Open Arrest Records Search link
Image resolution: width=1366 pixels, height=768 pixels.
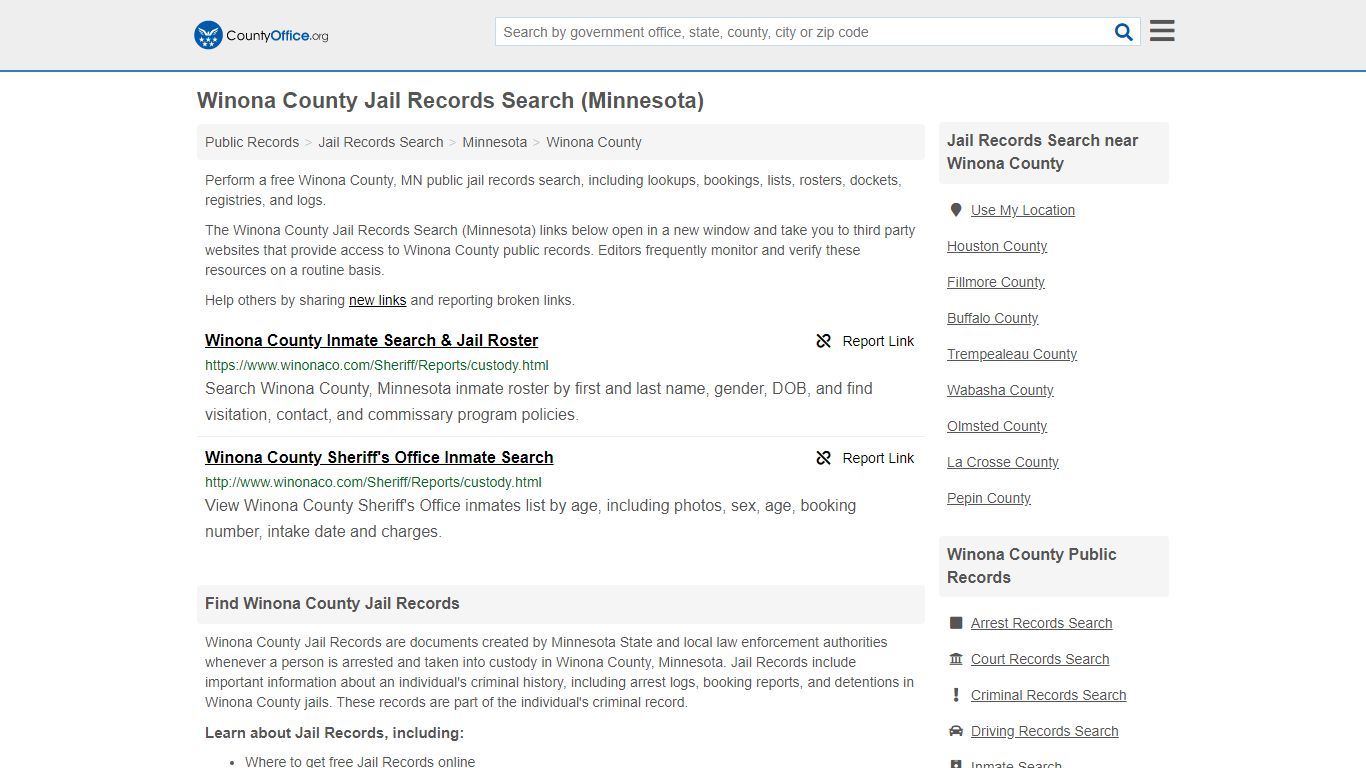[x=1041, y=623]
